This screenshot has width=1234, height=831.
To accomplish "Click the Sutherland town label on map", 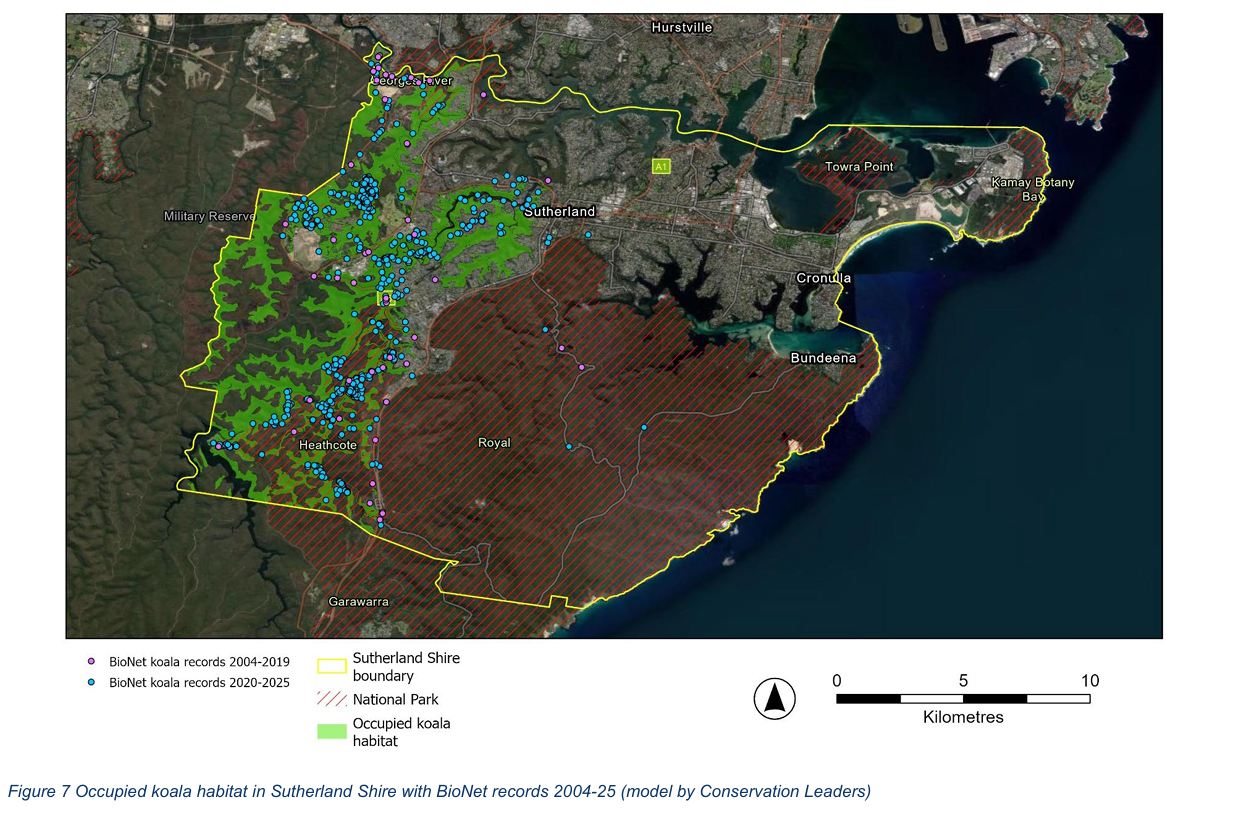I will point(560,211).
